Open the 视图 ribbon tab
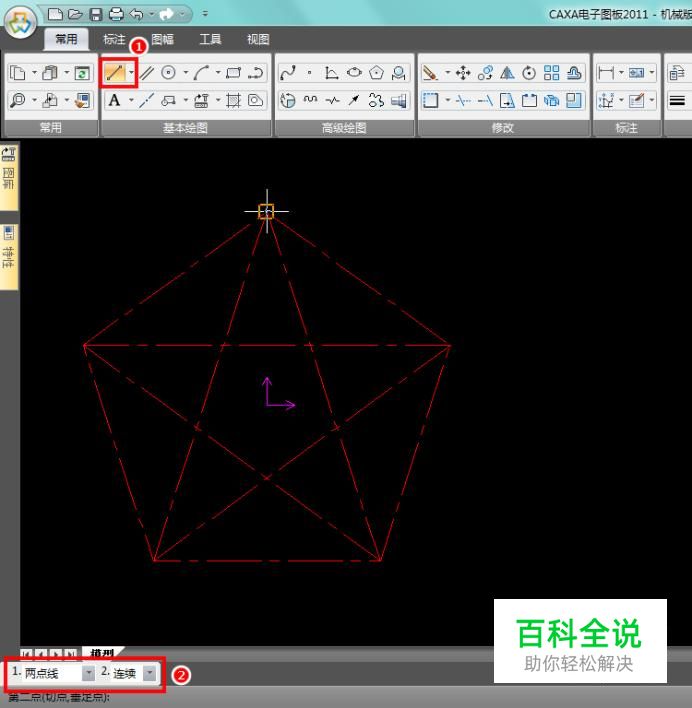The image size is (692, 708). (258, 39)
